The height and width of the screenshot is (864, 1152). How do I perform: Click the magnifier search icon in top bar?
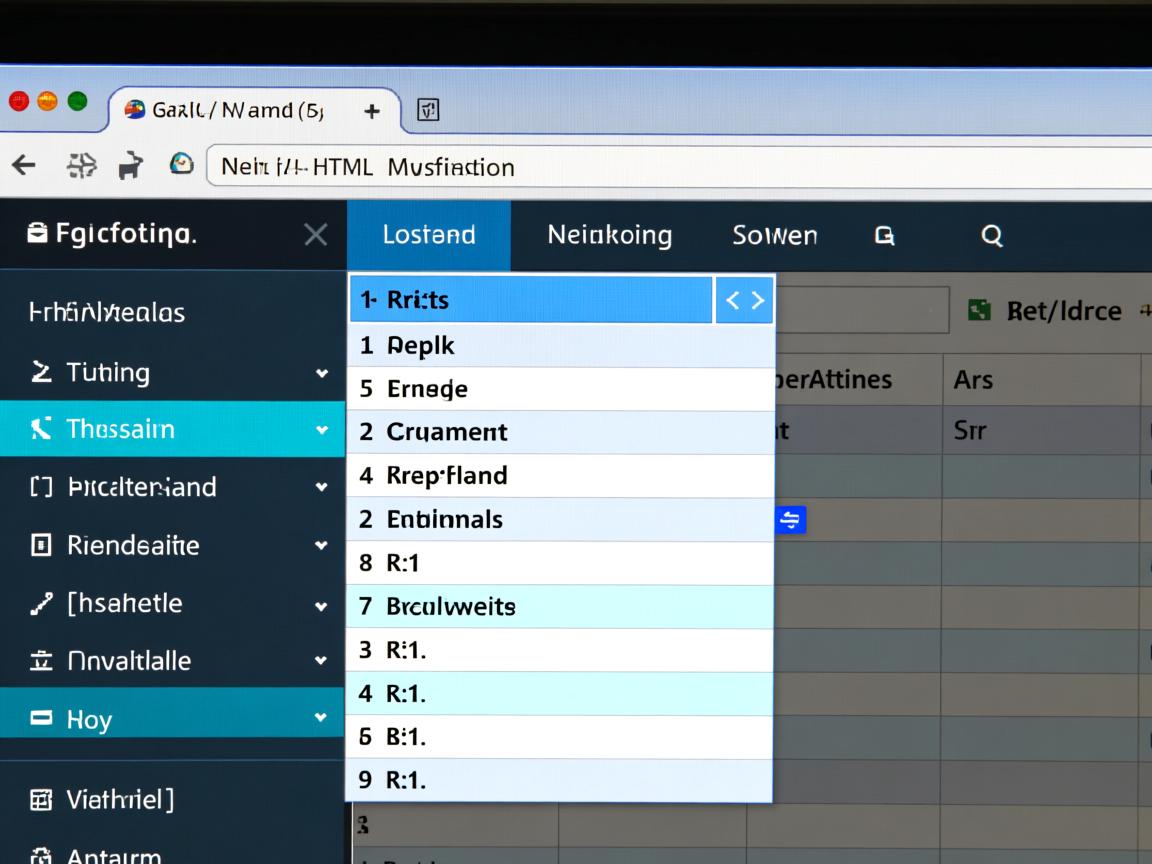[x=991, y=236]
